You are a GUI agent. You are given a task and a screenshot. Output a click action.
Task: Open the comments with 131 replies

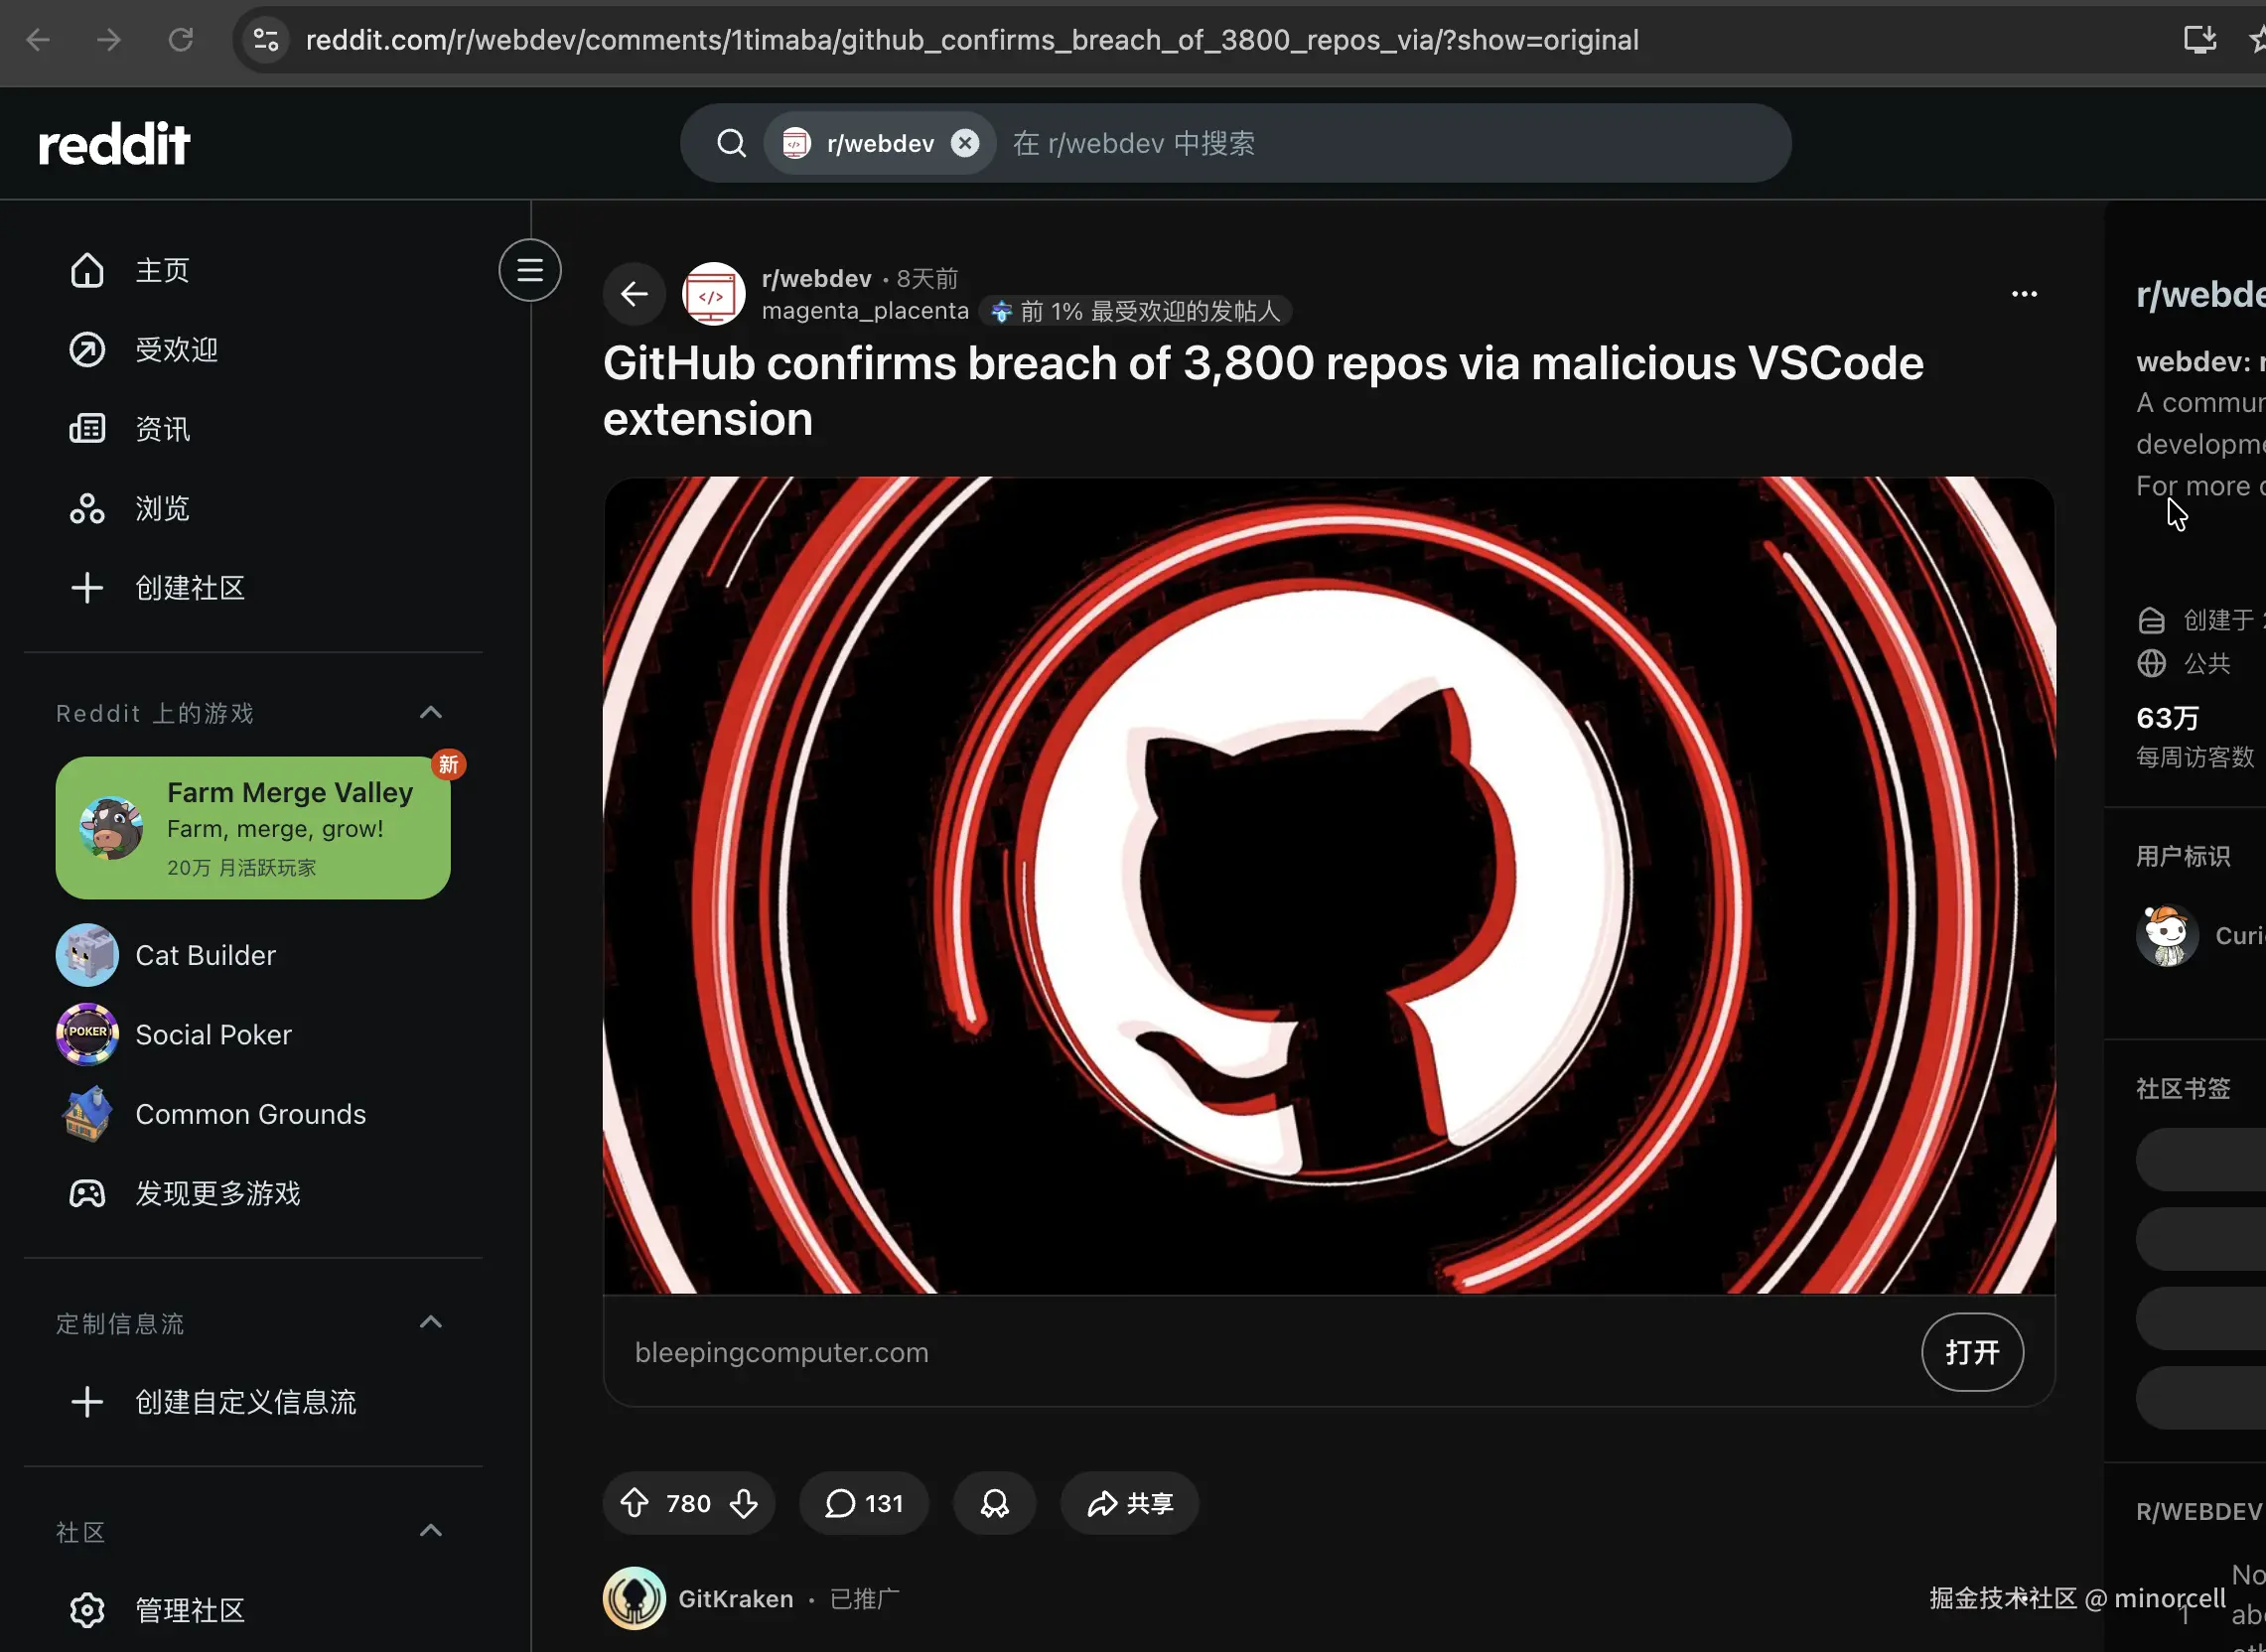tap(863, 1502)
